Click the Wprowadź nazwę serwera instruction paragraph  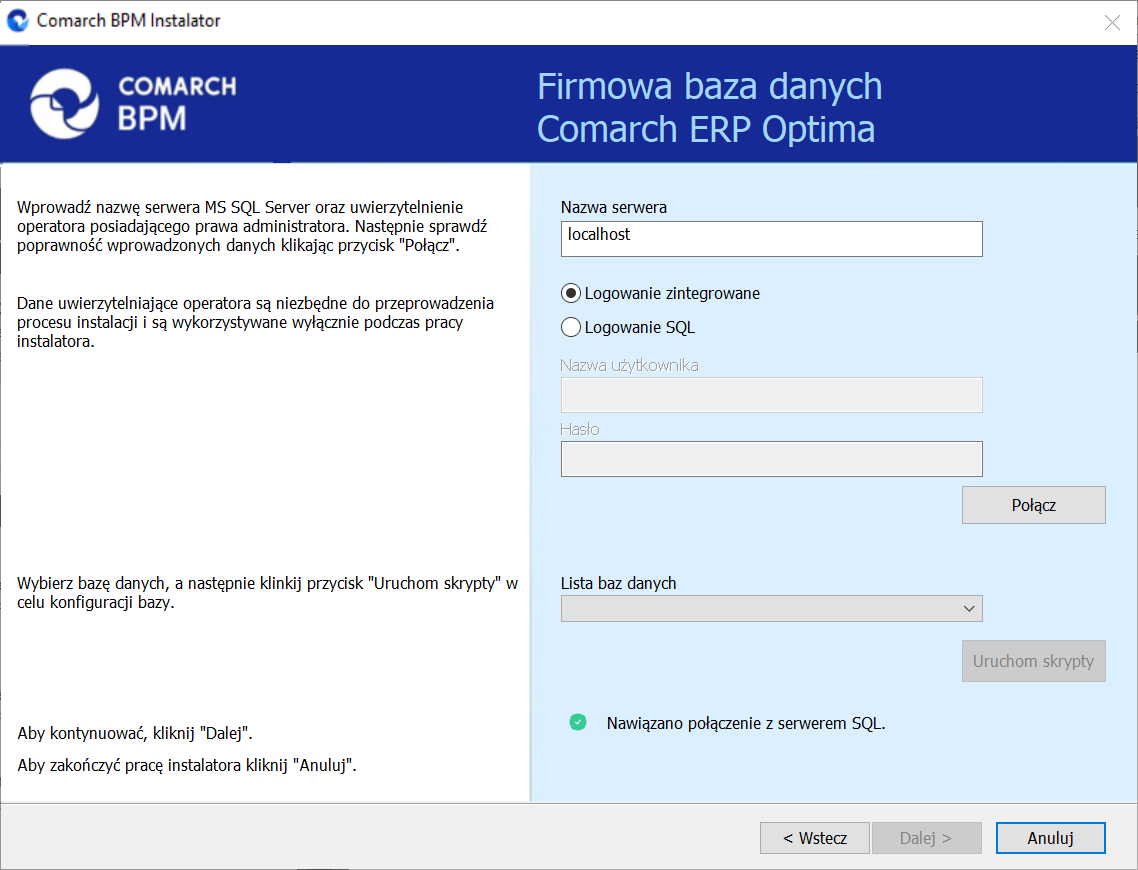253,226
